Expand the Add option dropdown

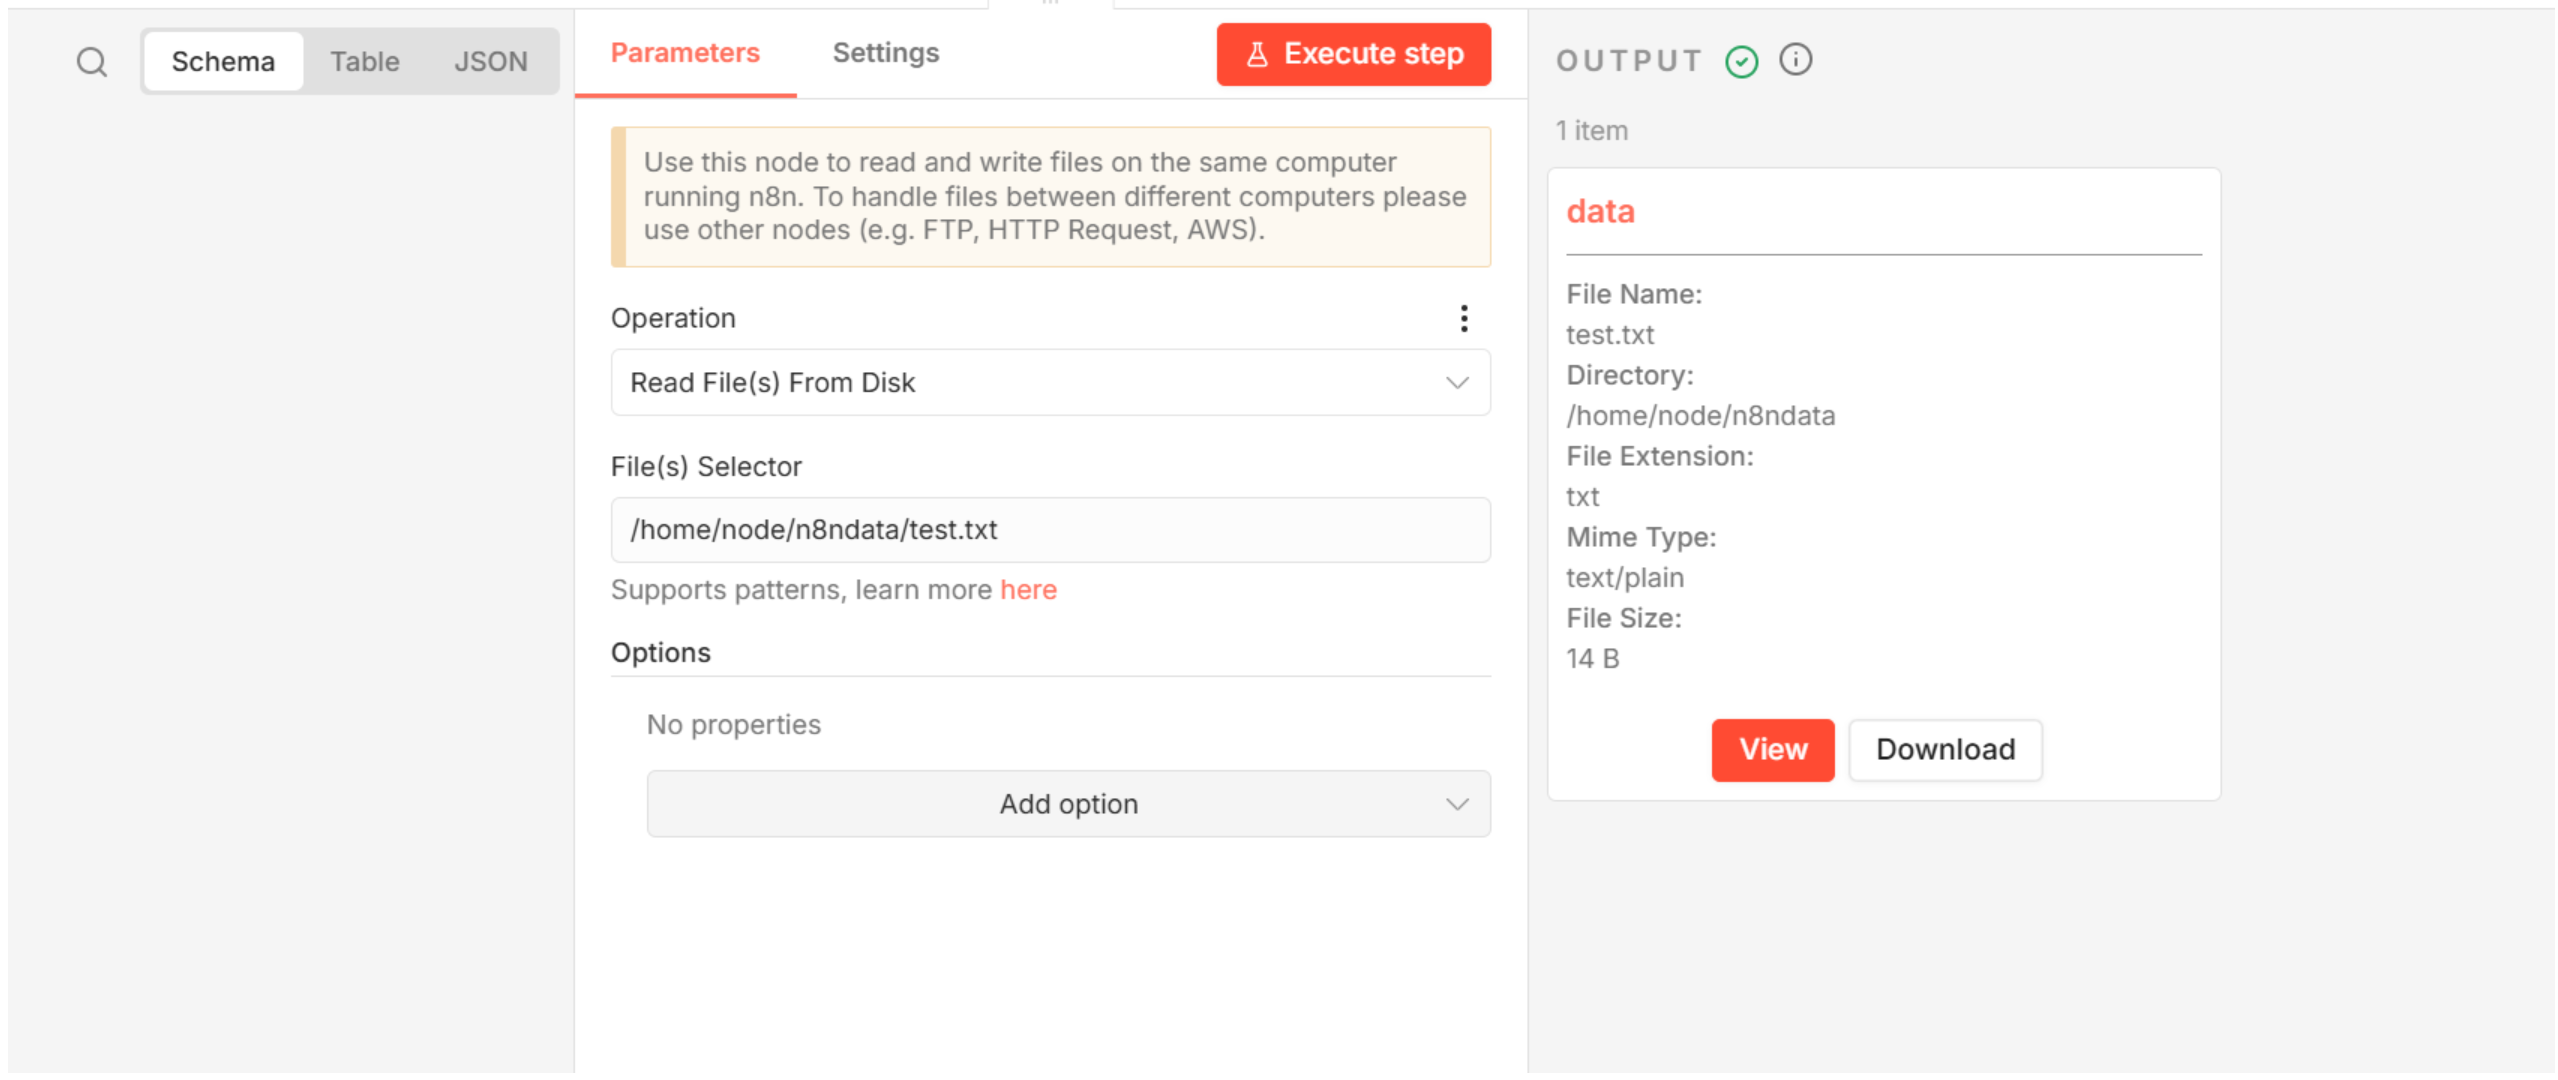pyautogui.click(x=1067, y=804)
